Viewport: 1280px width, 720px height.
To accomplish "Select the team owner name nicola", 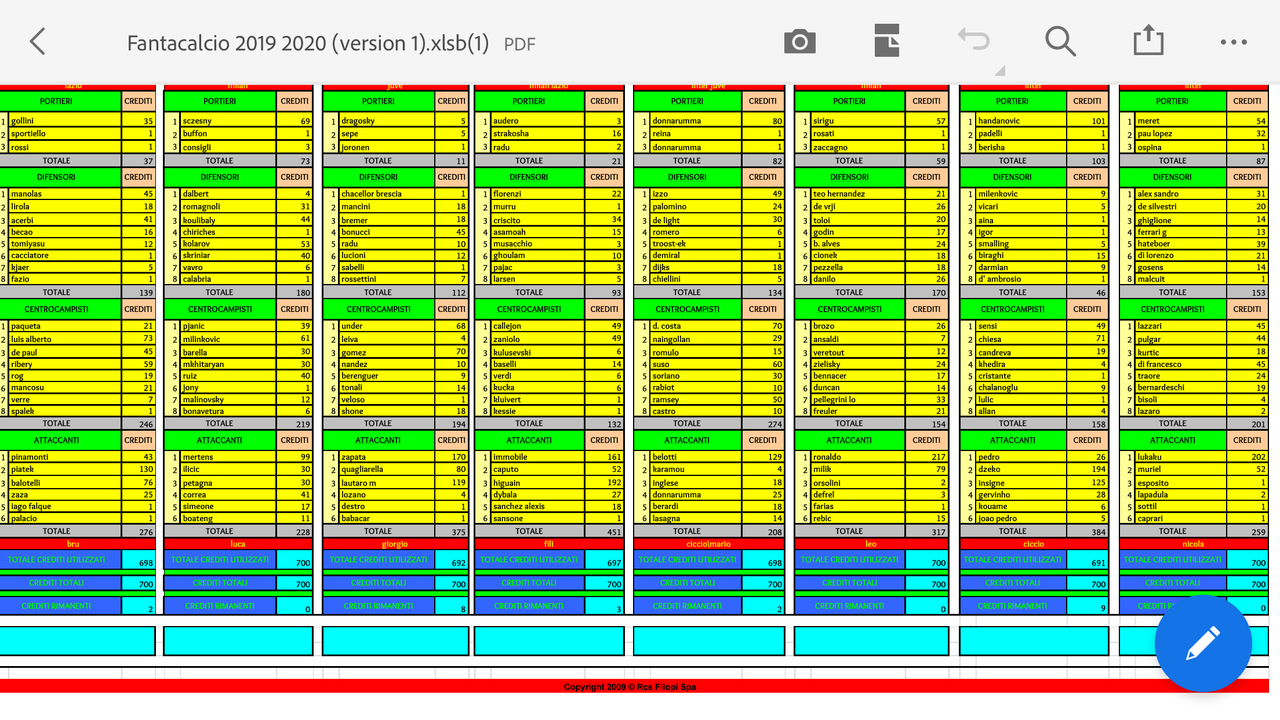I will [1192, 544].
